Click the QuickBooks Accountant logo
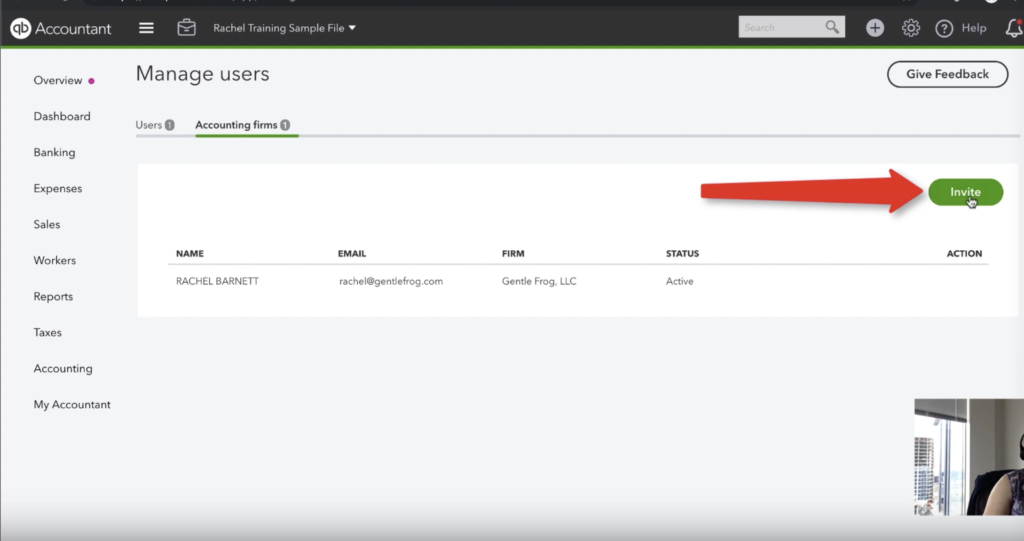Viewport: 1024px width, 541px height. [x=61, y=28]
